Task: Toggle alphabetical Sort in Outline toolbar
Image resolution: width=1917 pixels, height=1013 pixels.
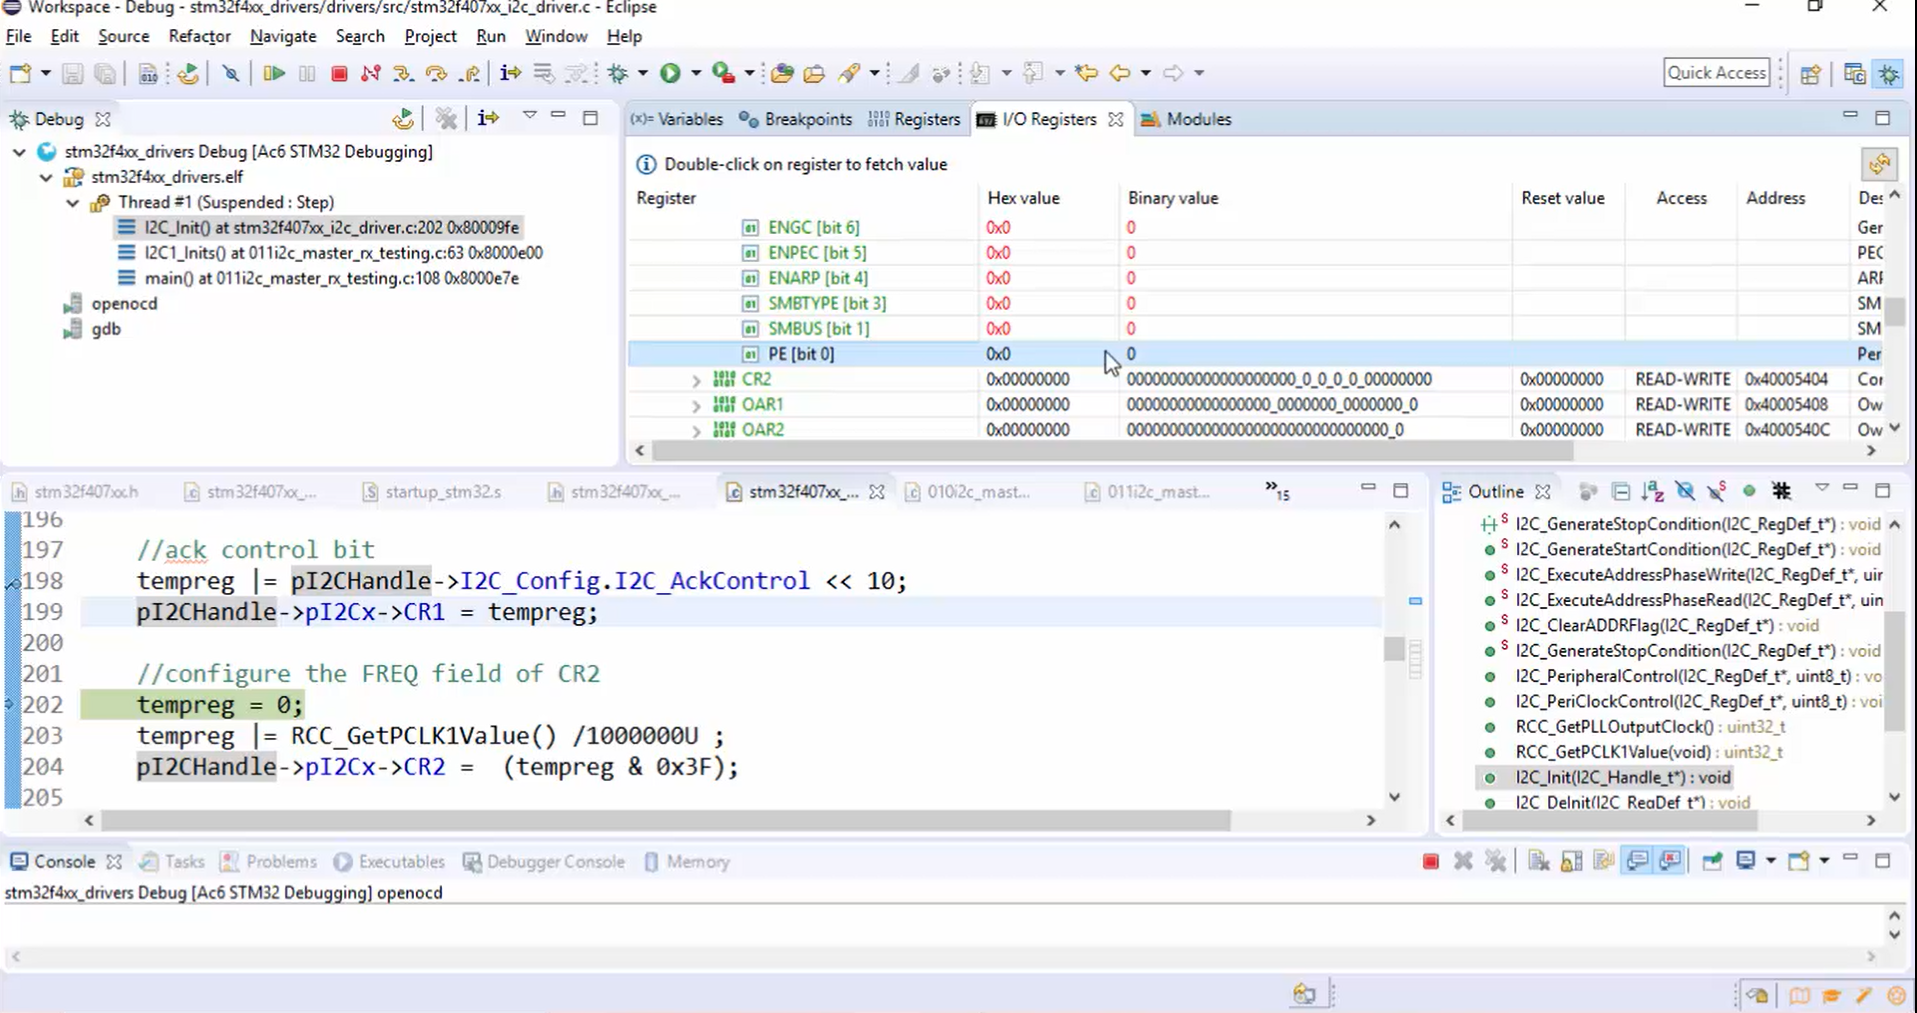Action: point(1652,491)
